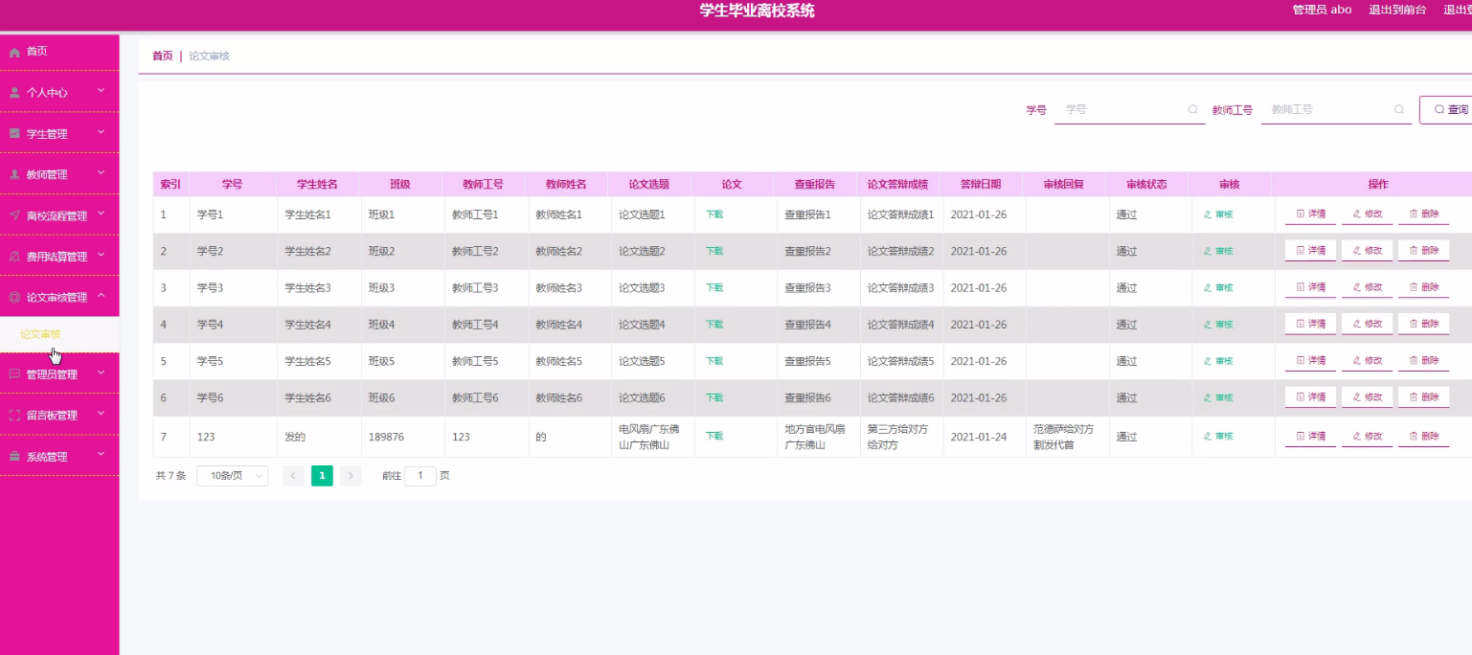Click the search icon in 教师工号 field
1472x655 pixels.
[1399, 110]
